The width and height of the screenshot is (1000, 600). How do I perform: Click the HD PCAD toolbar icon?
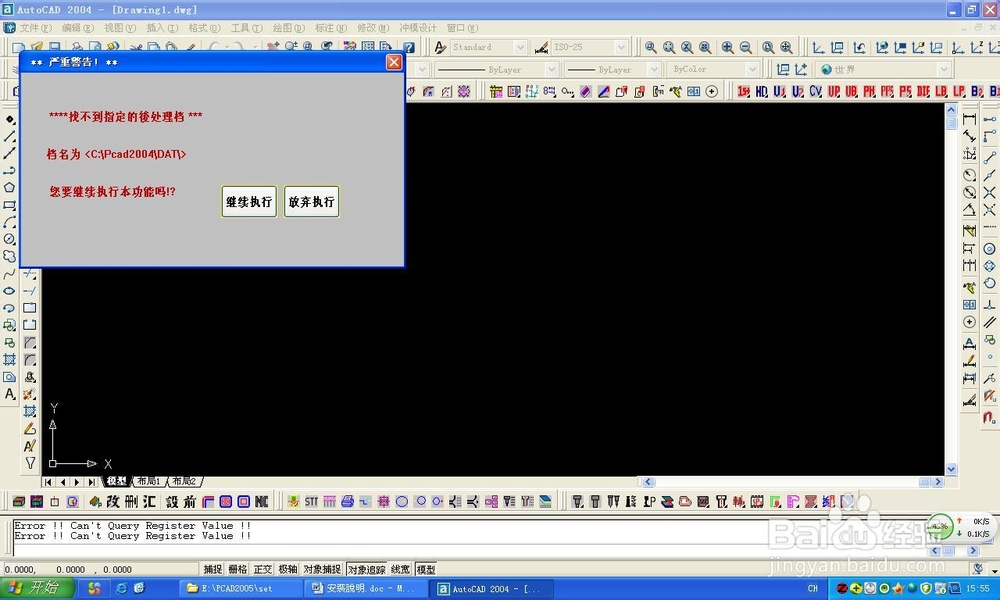pyautogui.click(x=761, y=92)
